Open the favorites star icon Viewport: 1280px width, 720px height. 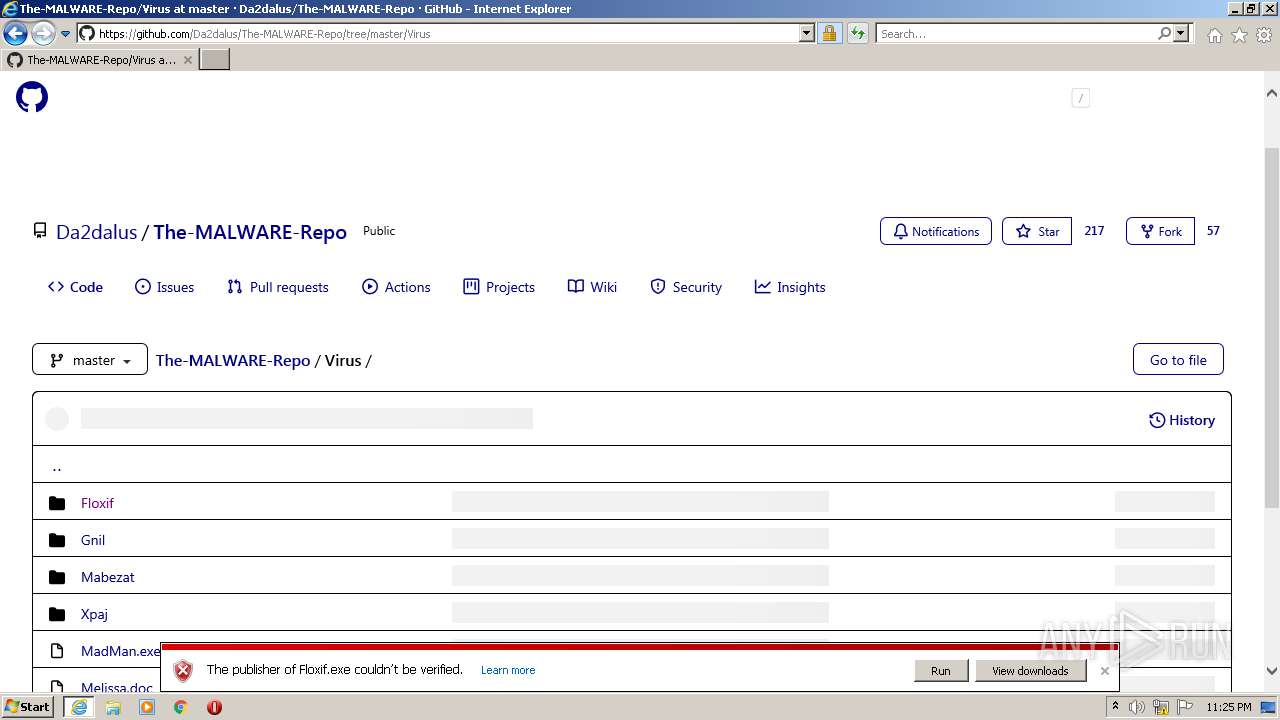(1239, 35)
